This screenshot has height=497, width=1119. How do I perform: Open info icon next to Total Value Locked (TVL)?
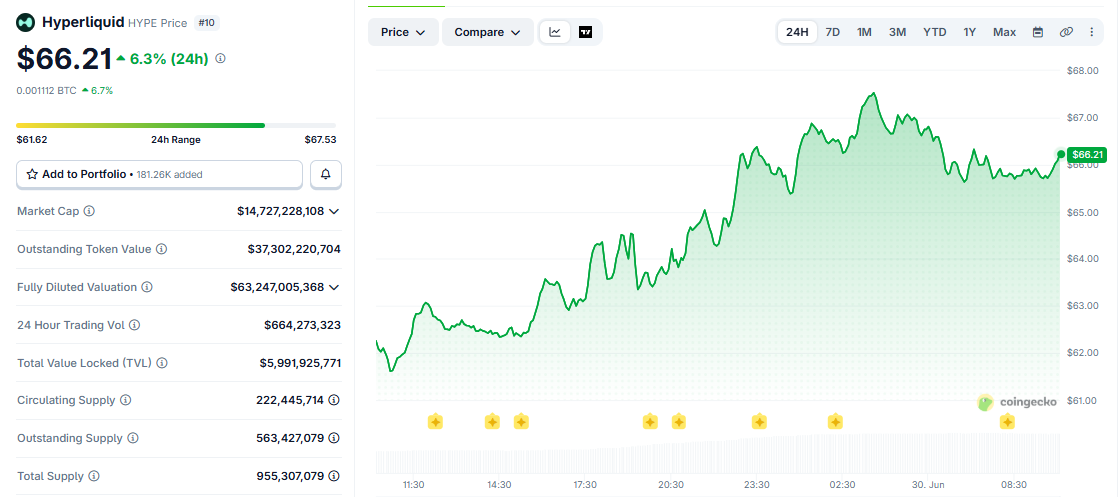(x=162, y=363)
